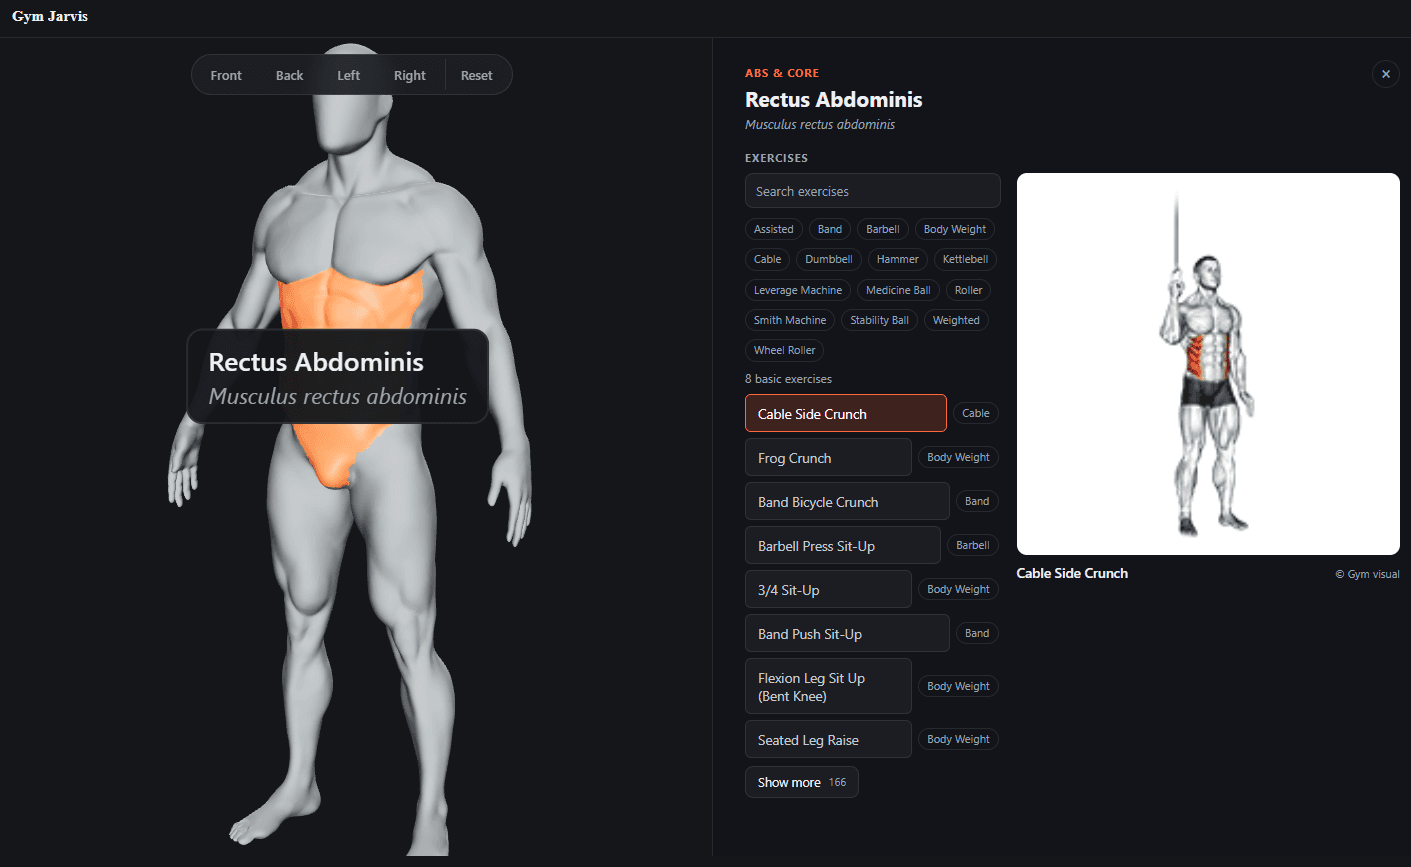
Task: Toggle the Assisted equipment filter
Action: tap(773, 229)
